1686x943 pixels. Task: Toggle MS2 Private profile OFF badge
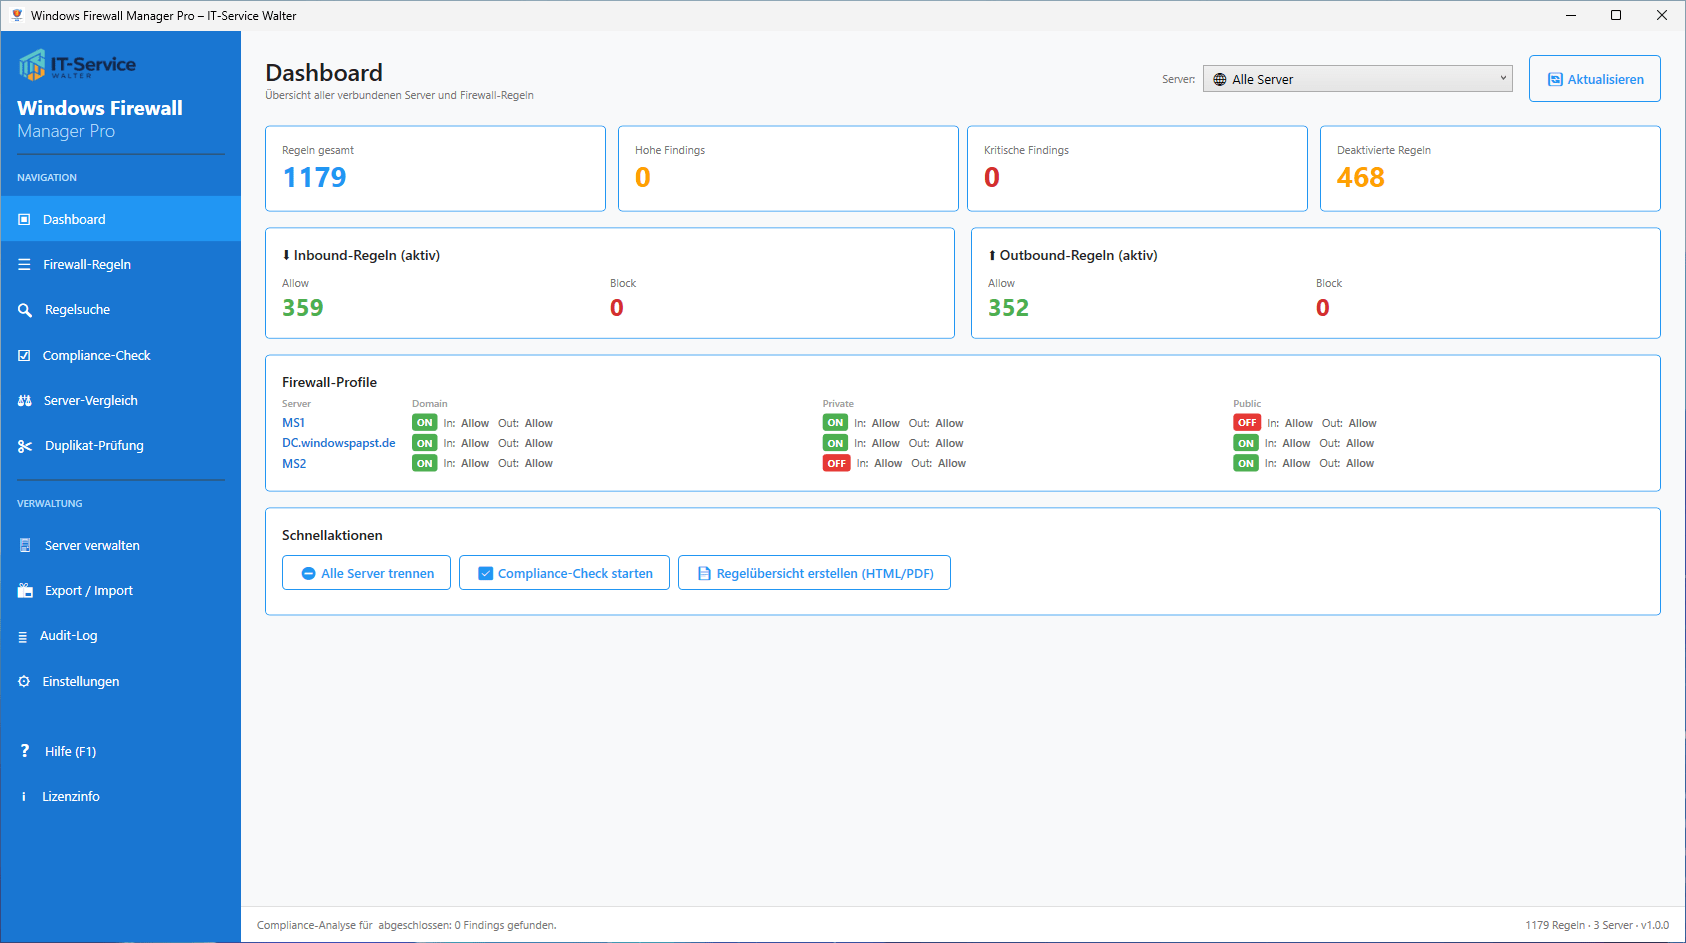coord(836,464)
